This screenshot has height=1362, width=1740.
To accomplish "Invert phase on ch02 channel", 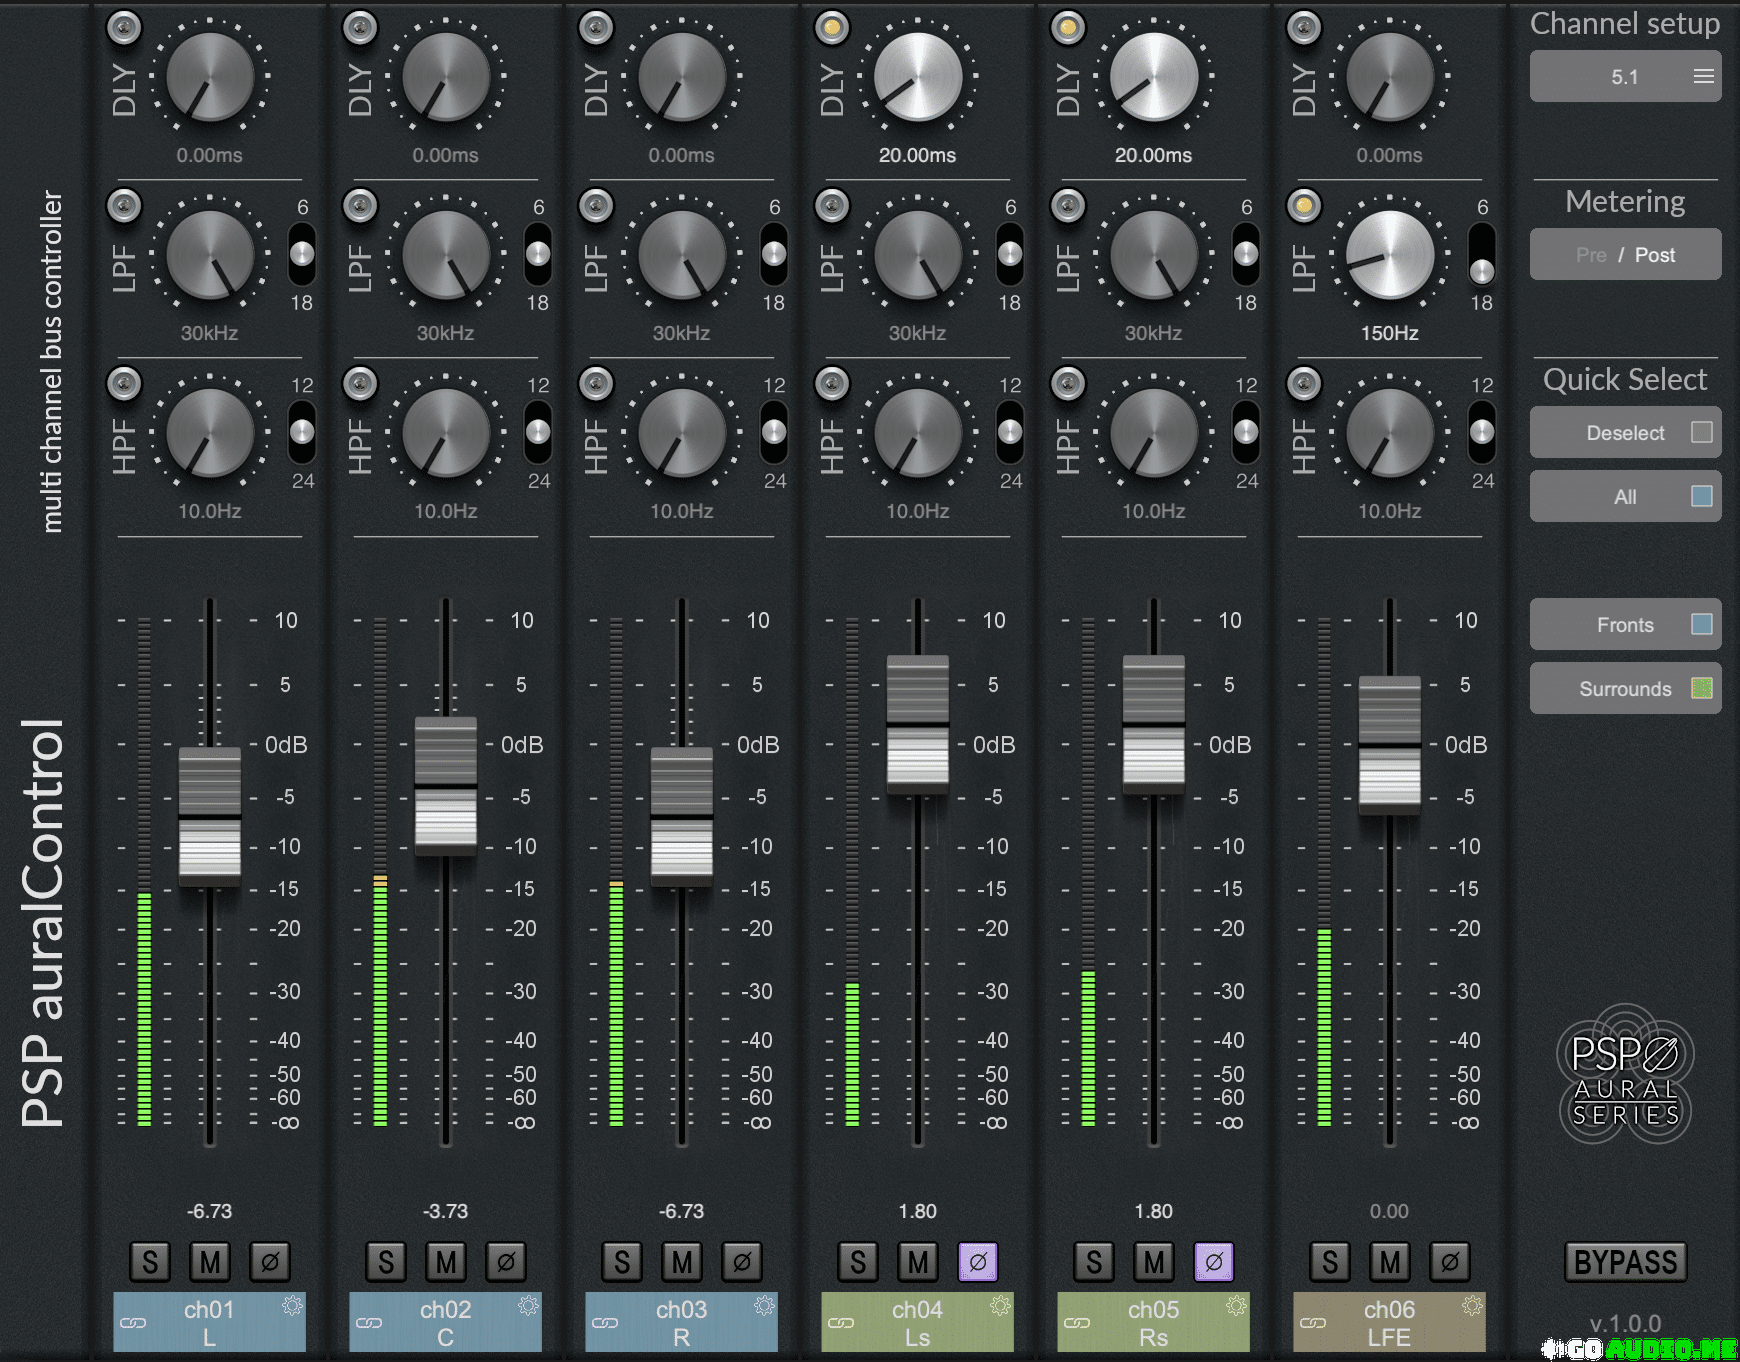I will [506, 1262].
